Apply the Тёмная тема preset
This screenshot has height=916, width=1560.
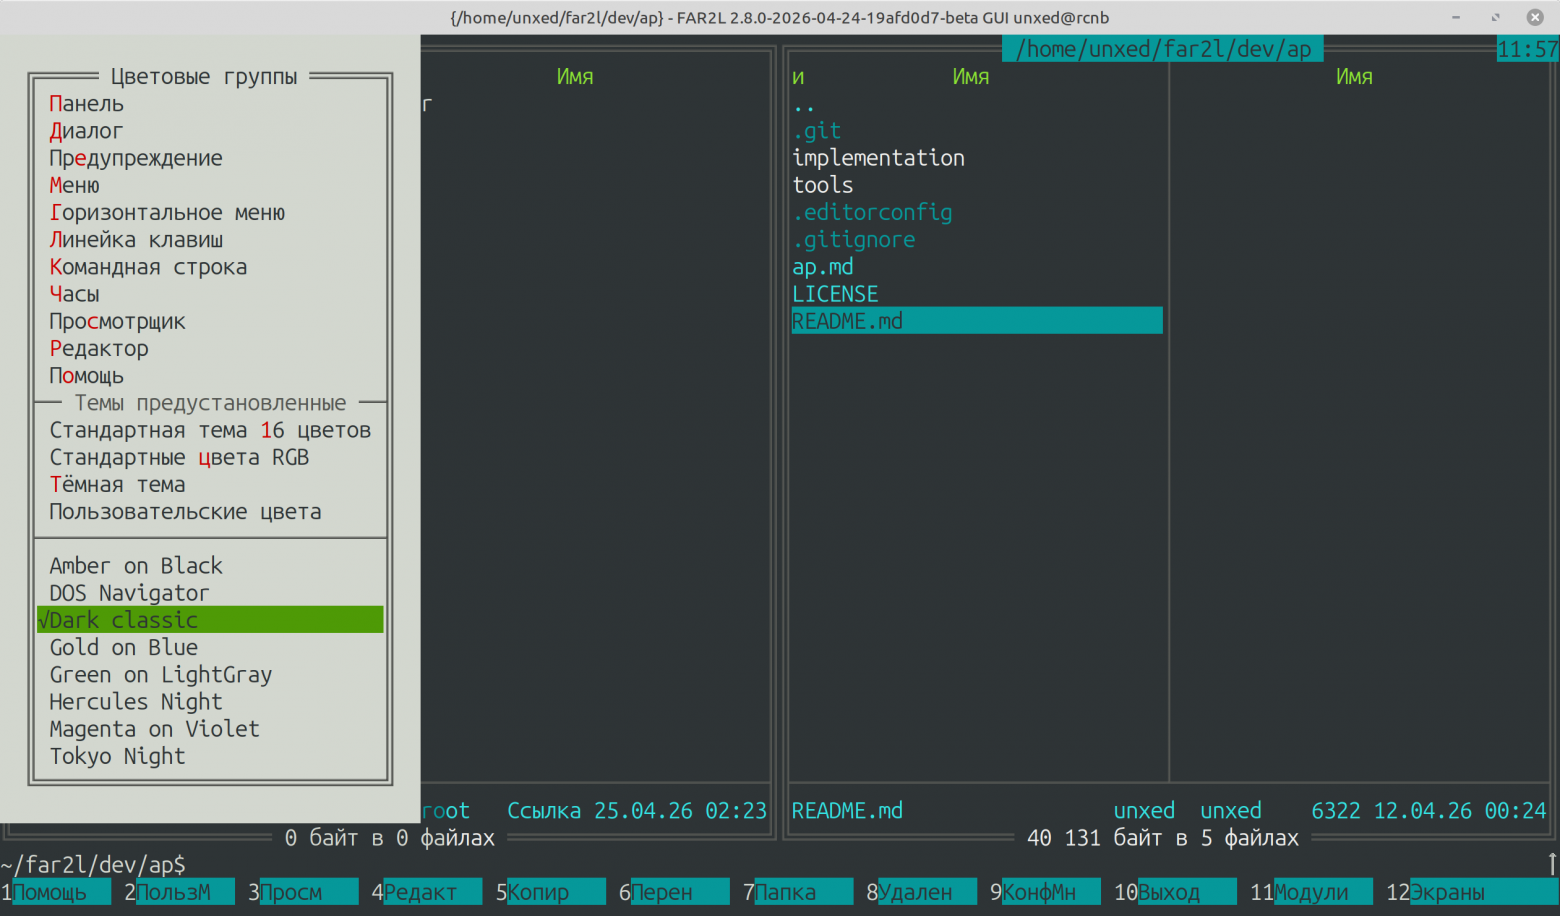pyautogui.click(x=117, y=484)
